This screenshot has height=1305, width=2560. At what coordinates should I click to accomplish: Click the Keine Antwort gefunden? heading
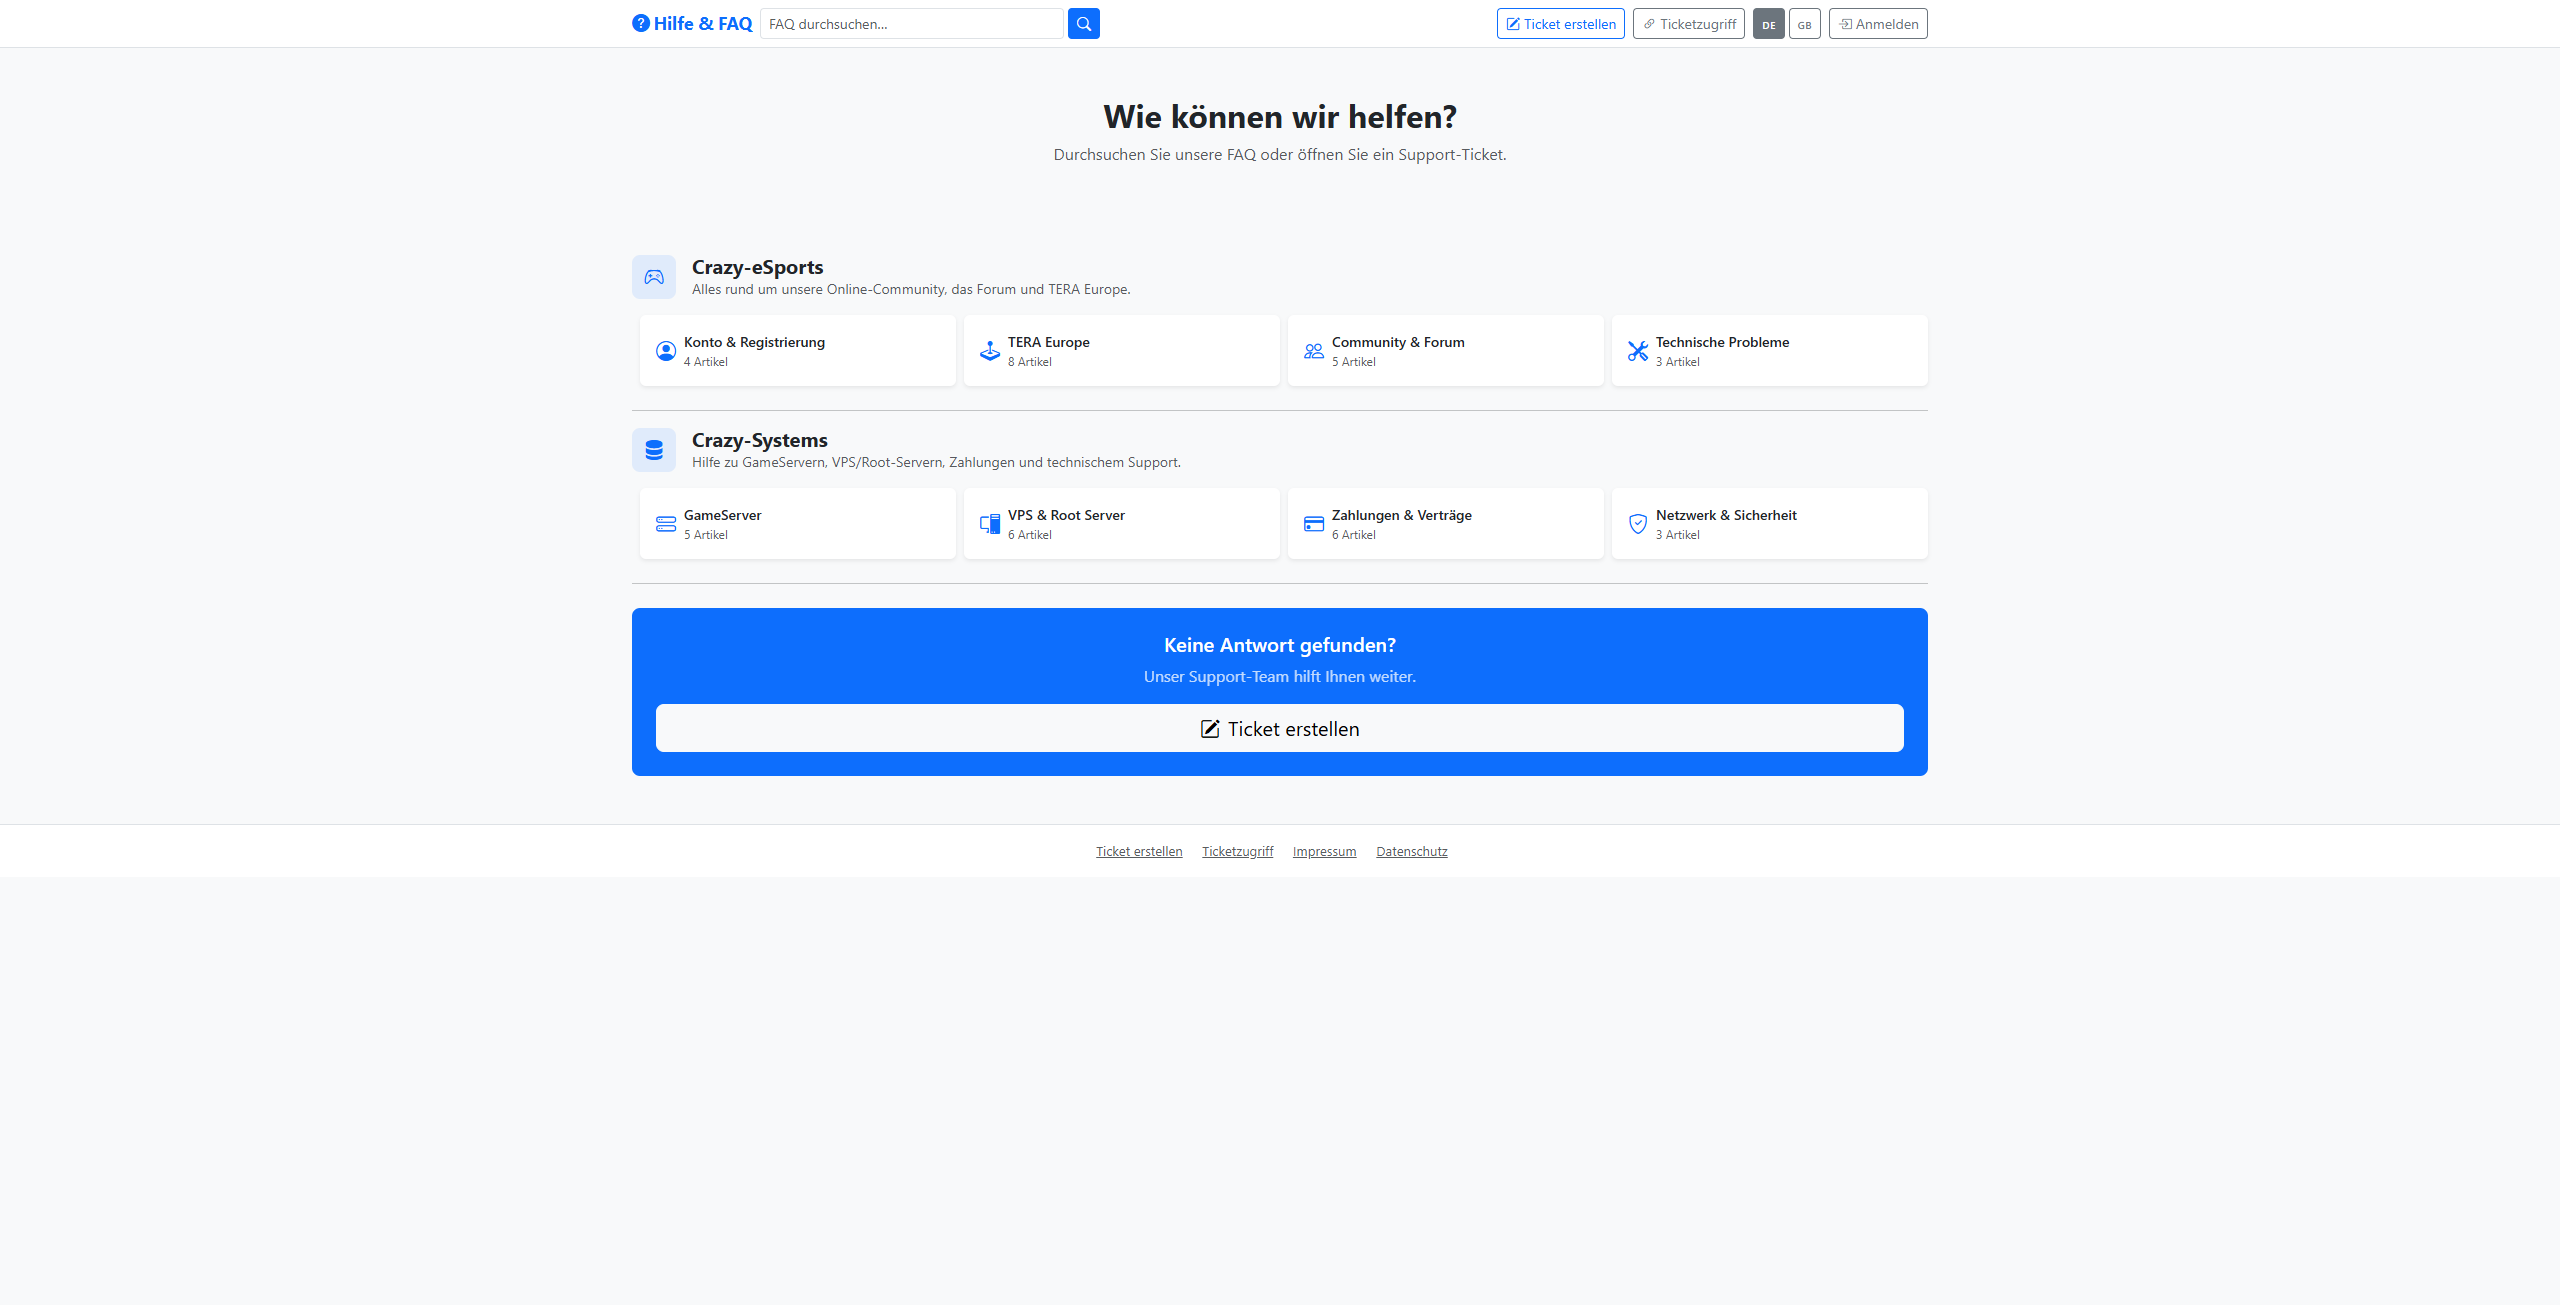click(x=1280, y=645)
